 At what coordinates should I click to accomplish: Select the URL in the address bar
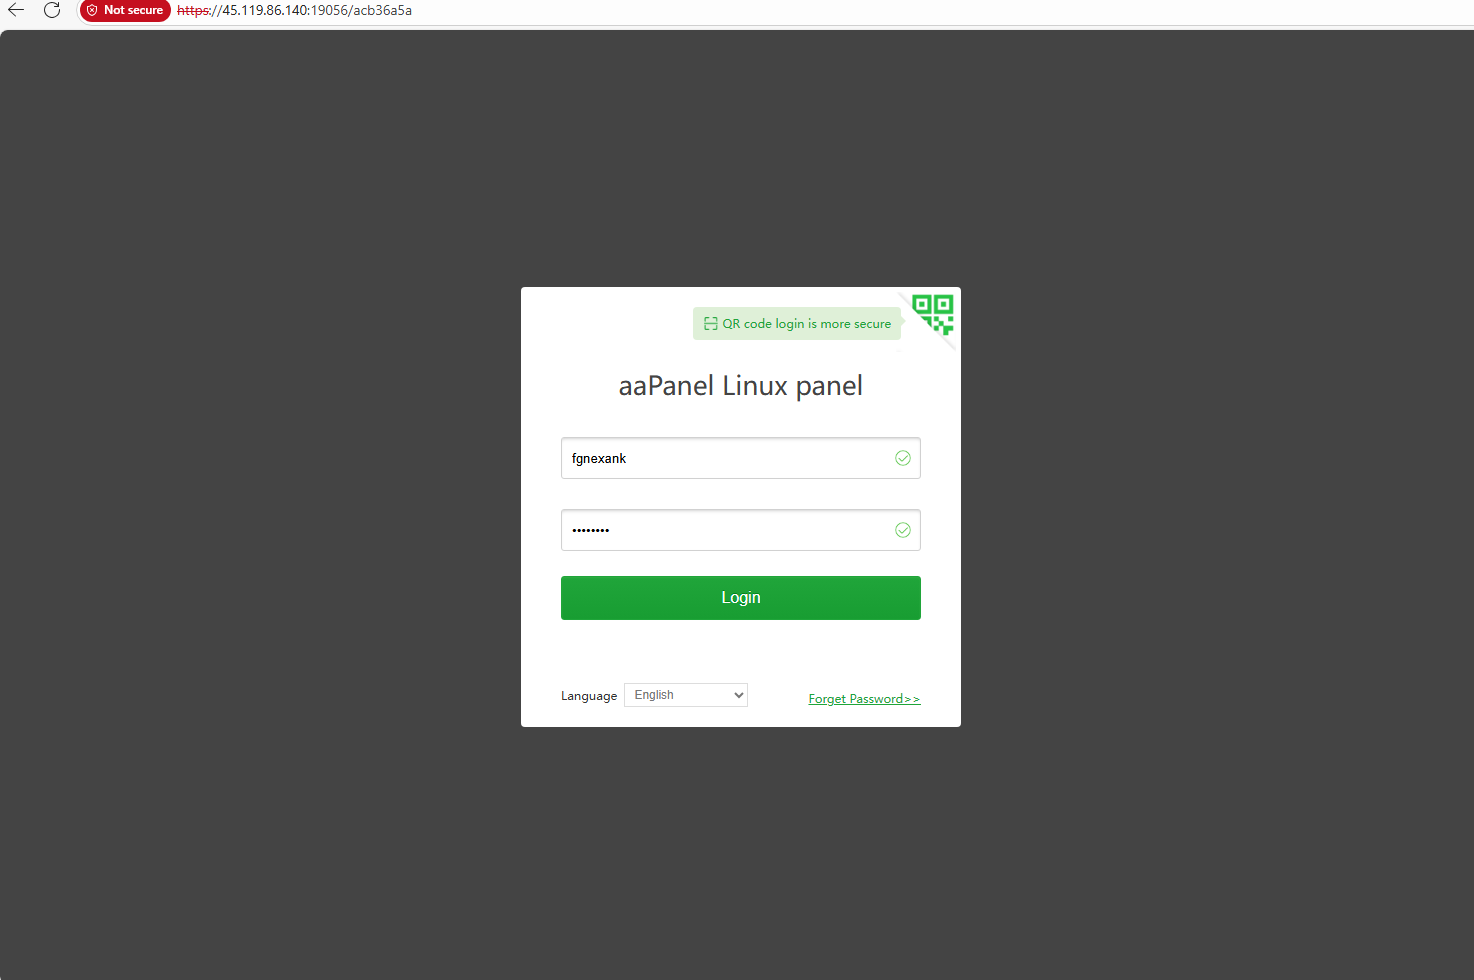294,10
